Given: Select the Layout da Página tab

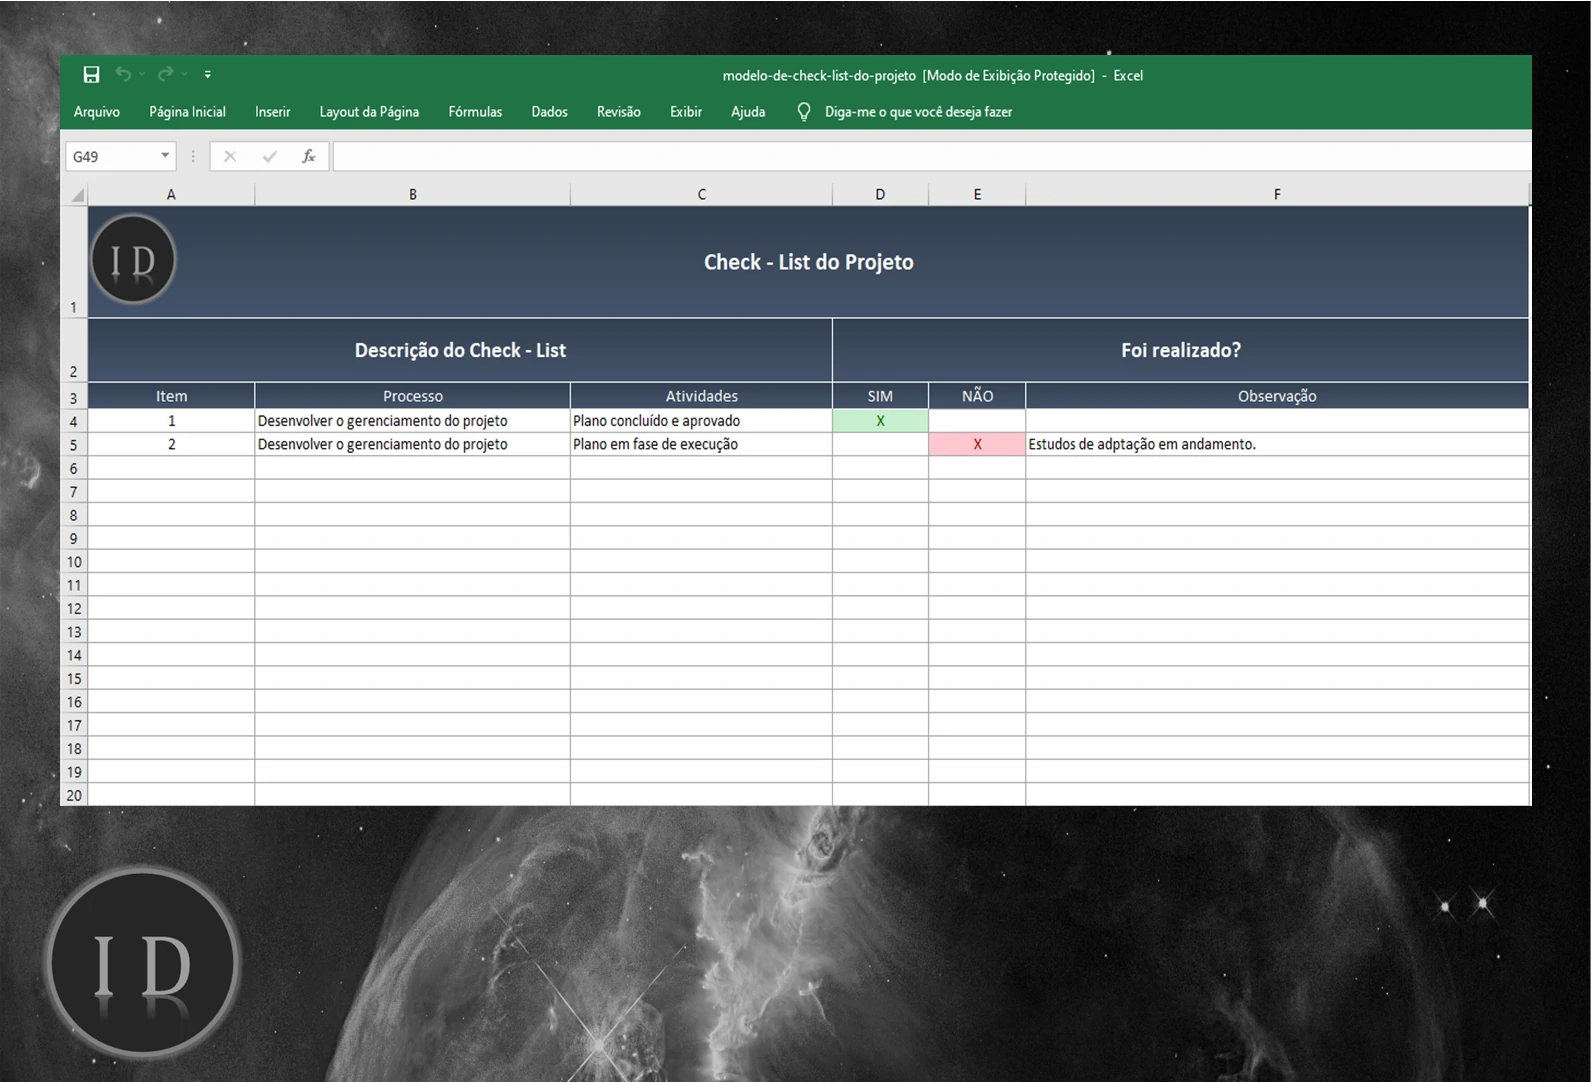Looking at the screenshot, I should [x=369, y=112].
